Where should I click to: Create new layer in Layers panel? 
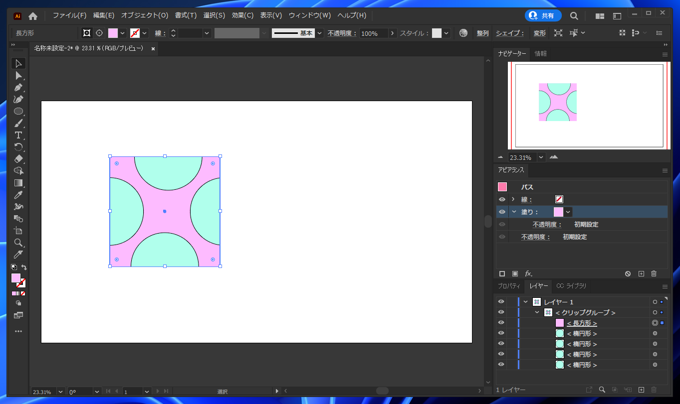tap(641, 390)
